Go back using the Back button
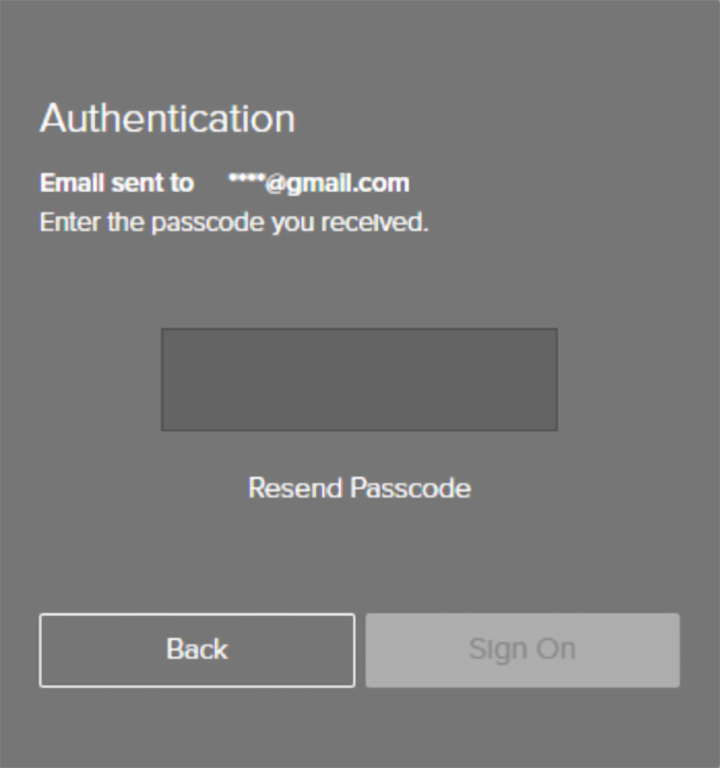This screenshot has width=720, height=768. (197, 650)
